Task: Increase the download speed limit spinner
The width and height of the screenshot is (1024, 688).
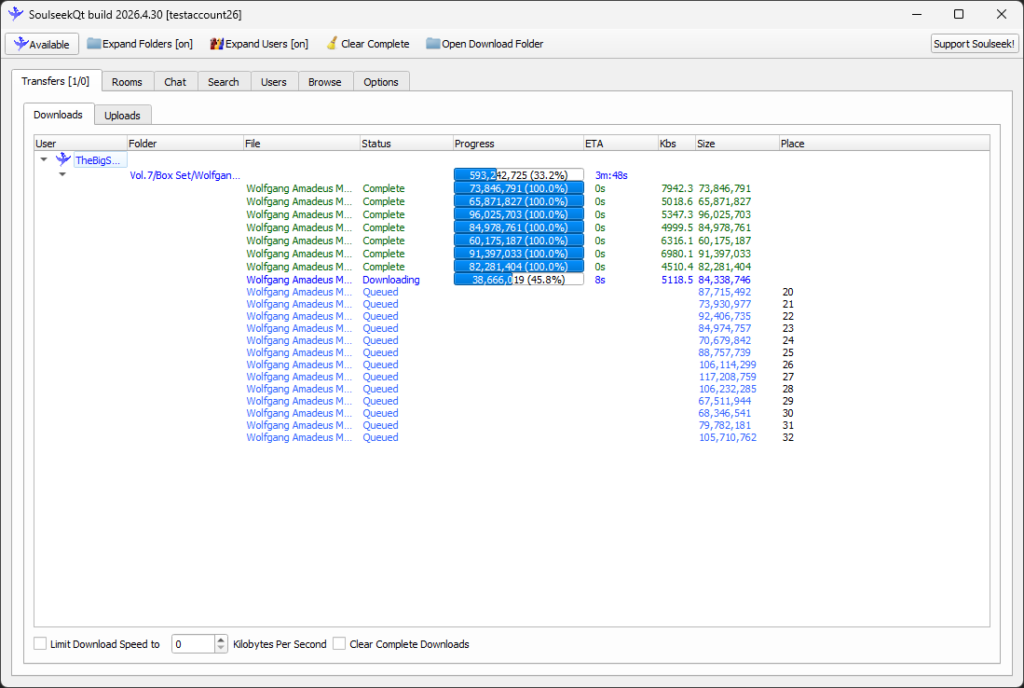Action: pyautogui.click(x=221, y=640)
